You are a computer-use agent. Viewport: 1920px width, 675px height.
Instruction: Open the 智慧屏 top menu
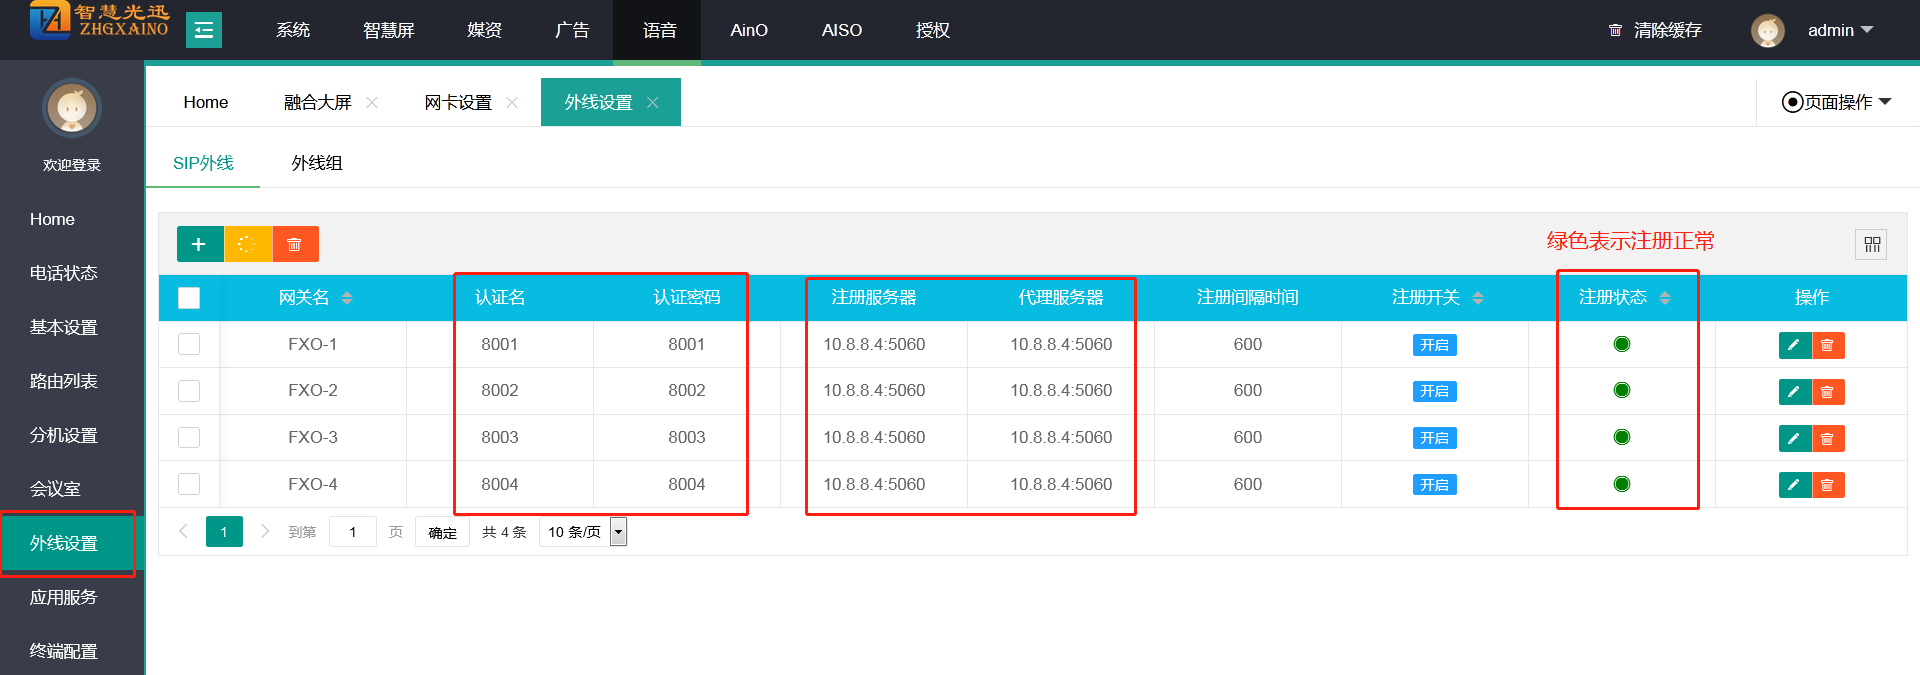[388, 30]
